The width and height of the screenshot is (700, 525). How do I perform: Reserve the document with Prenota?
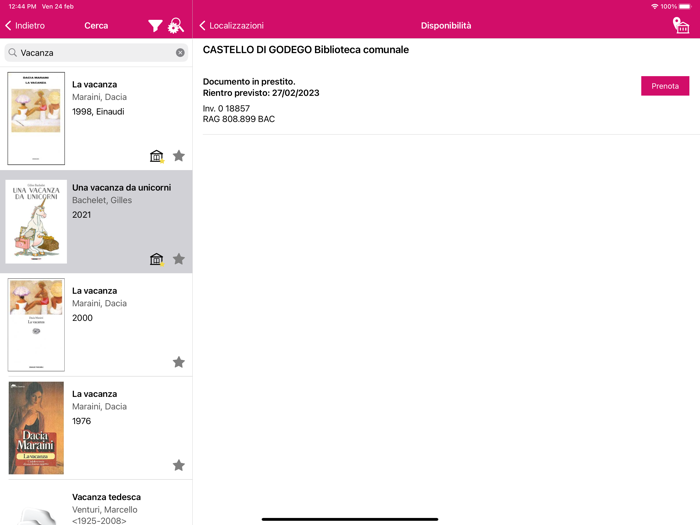665,86
